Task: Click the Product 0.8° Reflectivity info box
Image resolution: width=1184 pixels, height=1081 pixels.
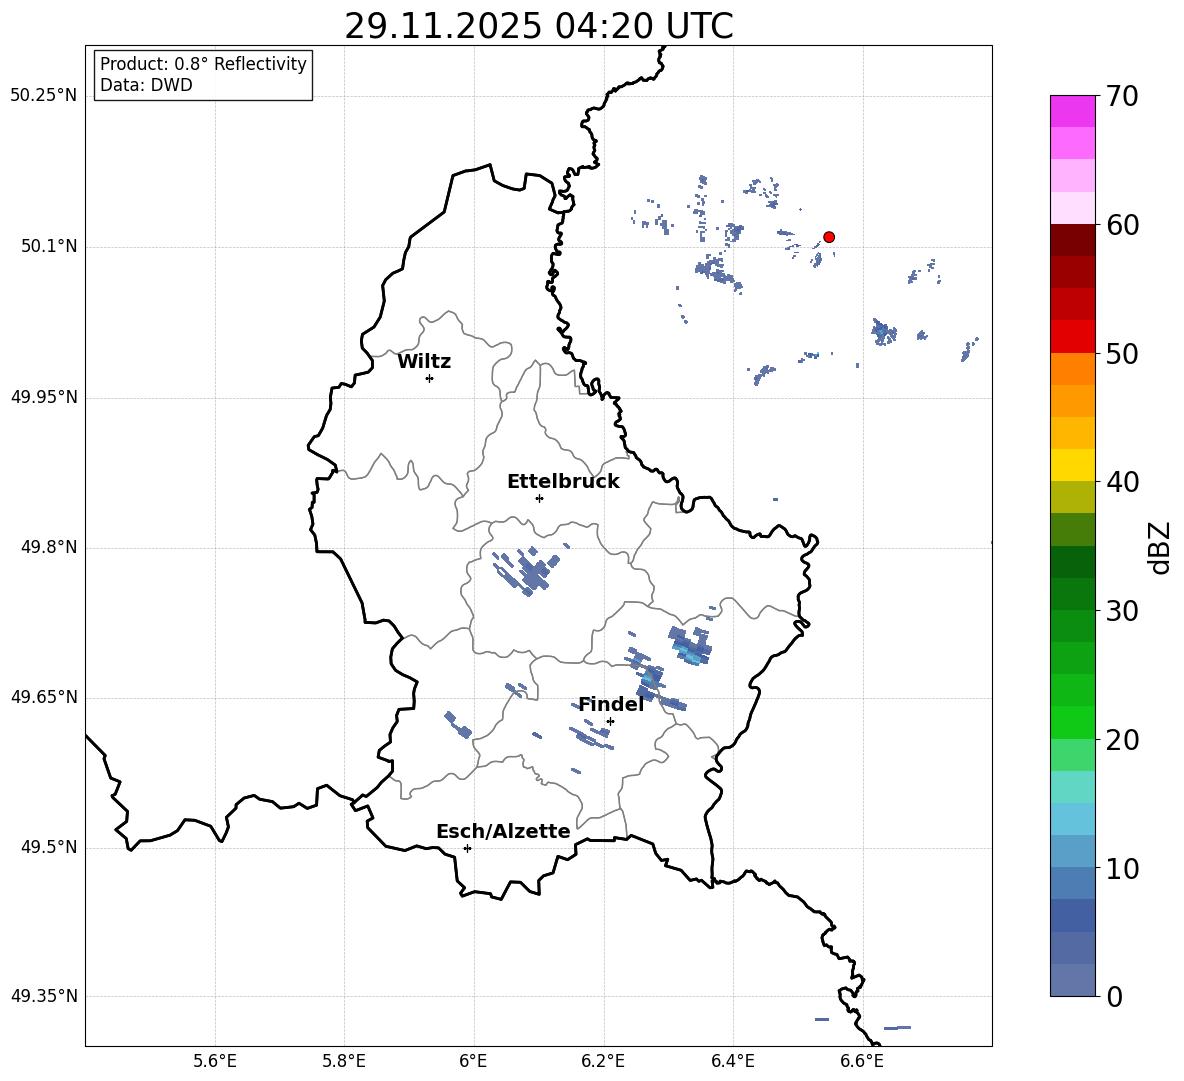Action: pos(203,74)
